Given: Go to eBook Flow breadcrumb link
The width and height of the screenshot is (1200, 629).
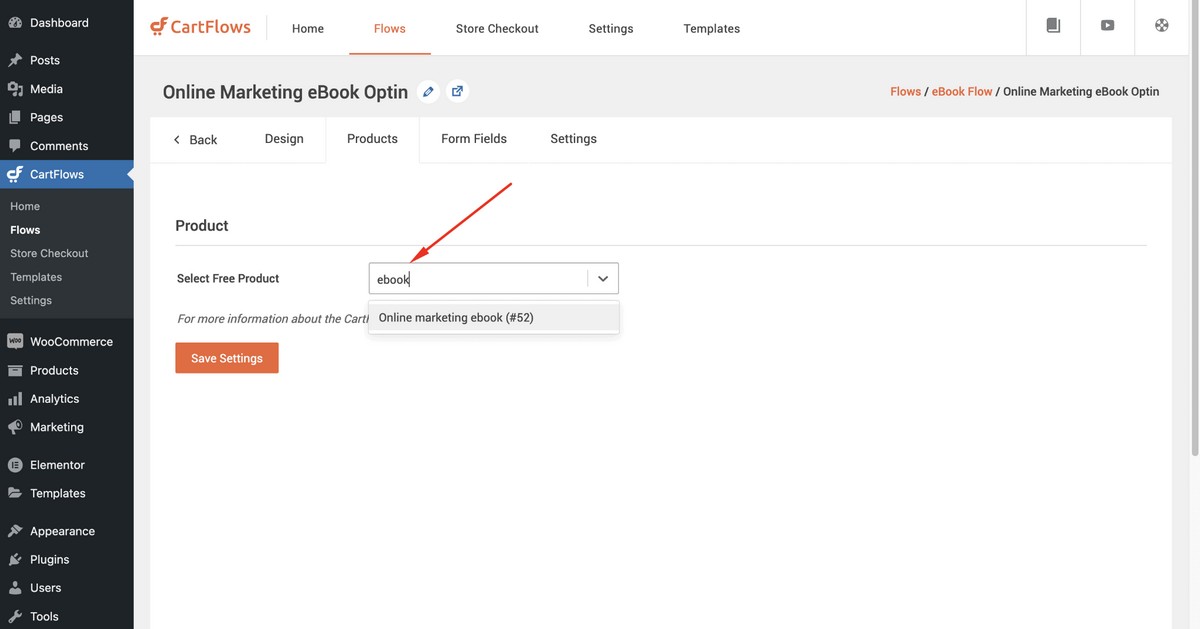Looking at the screenshot, I should [x=962, y=91].
